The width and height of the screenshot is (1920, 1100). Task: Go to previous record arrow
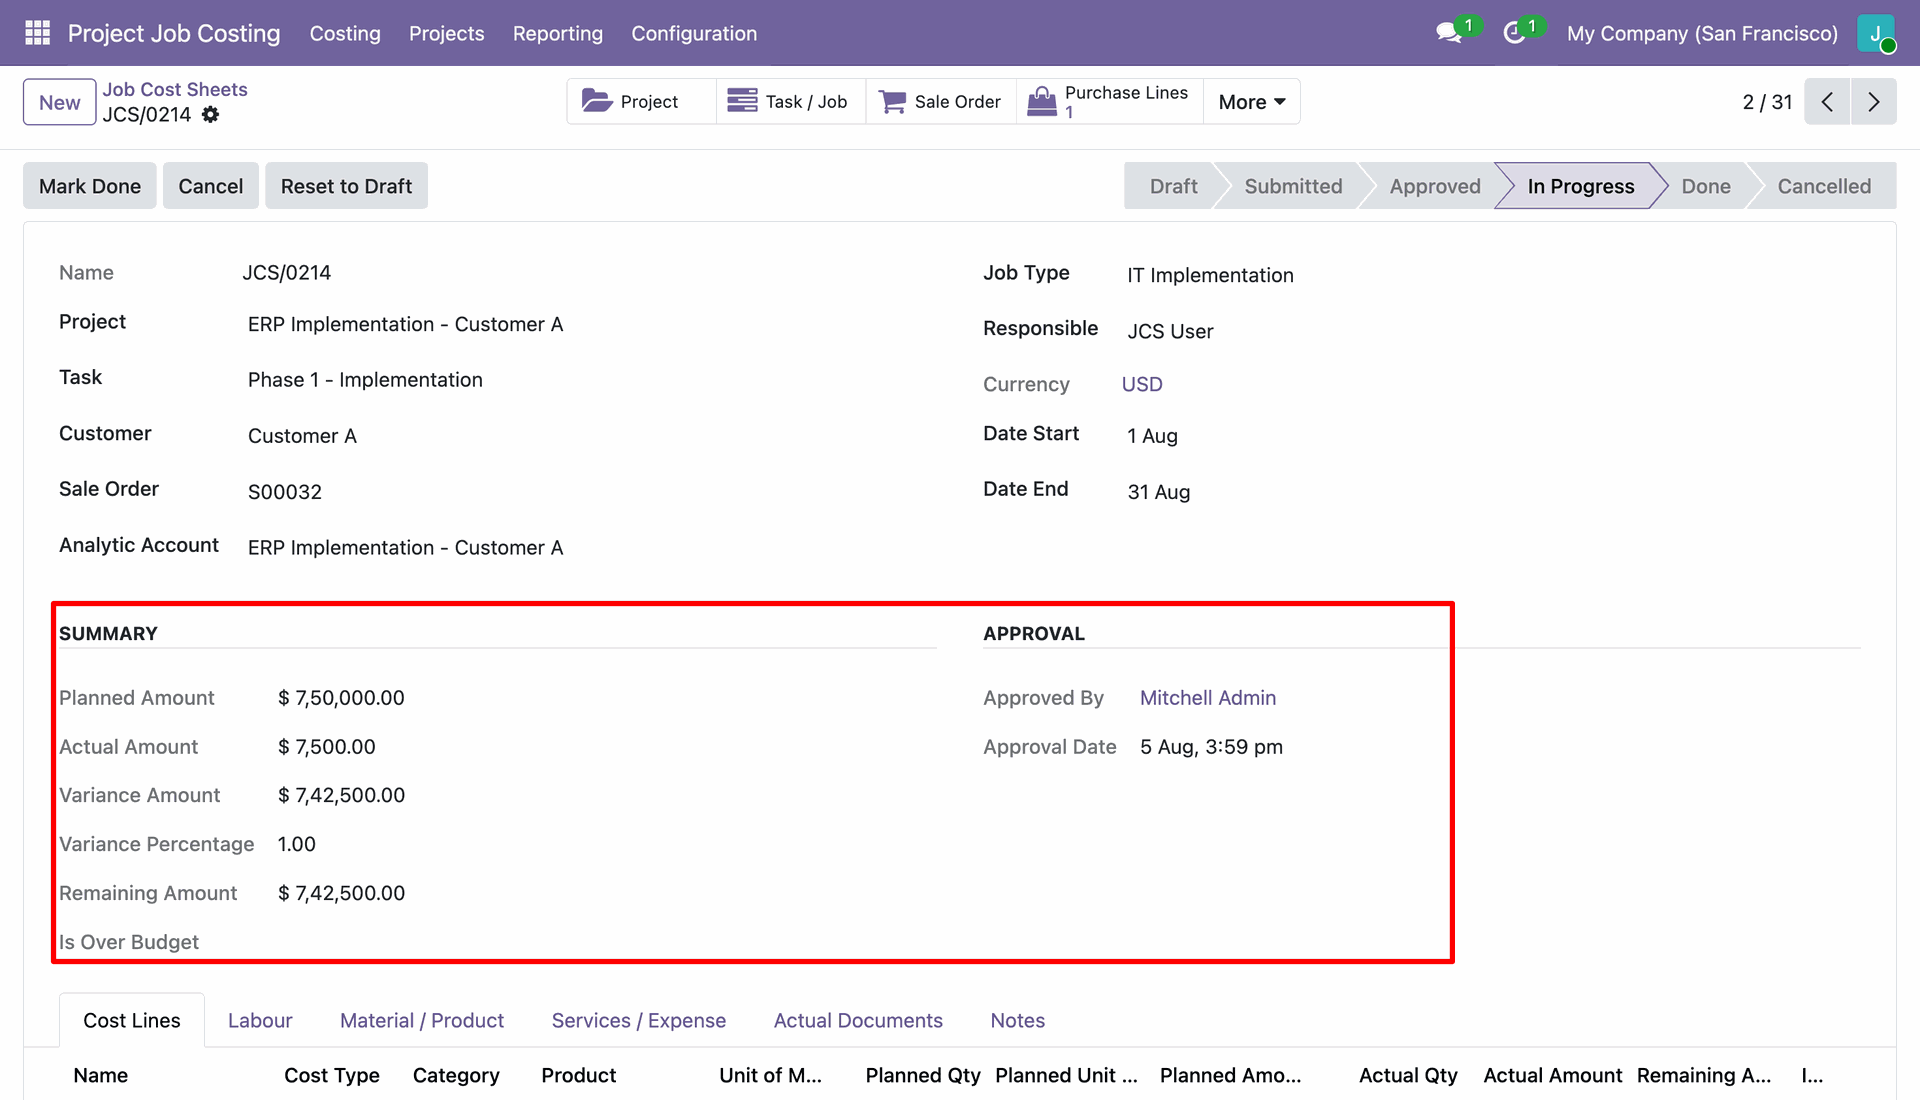point(1827,102)
